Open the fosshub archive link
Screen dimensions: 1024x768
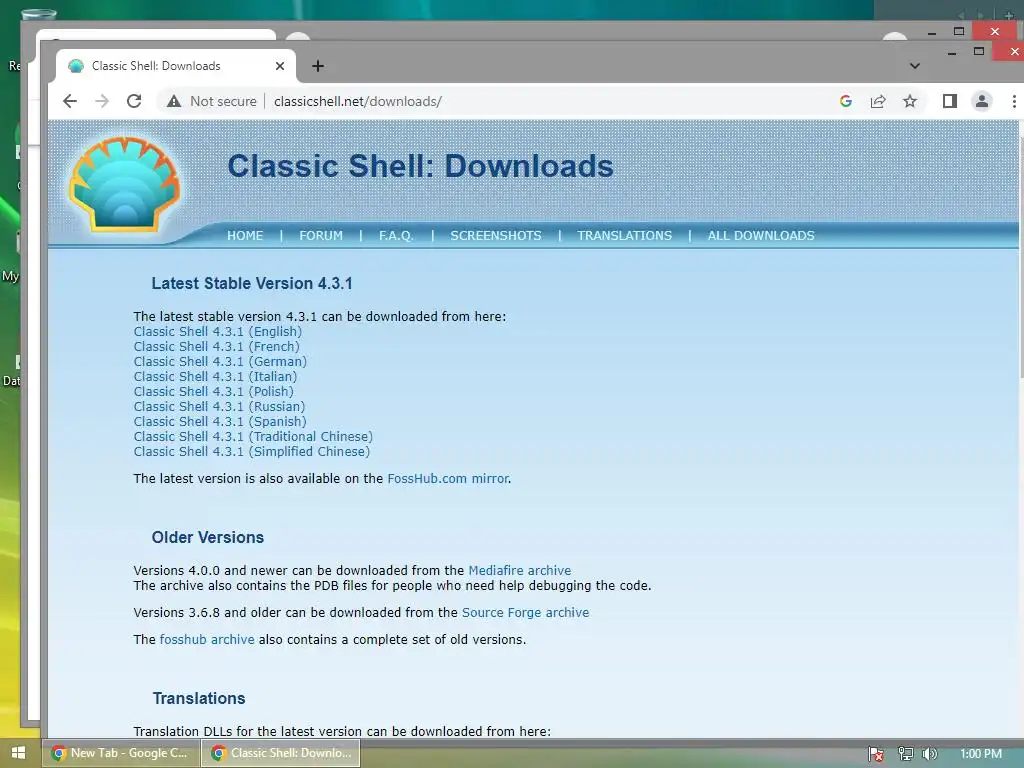[207, 639]
